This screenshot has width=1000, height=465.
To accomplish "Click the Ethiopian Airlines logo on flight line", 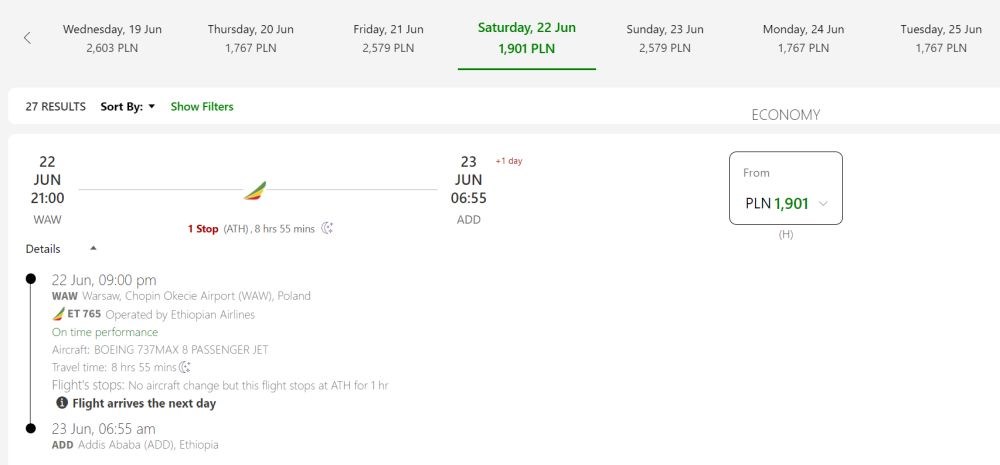I will point(255,191).
